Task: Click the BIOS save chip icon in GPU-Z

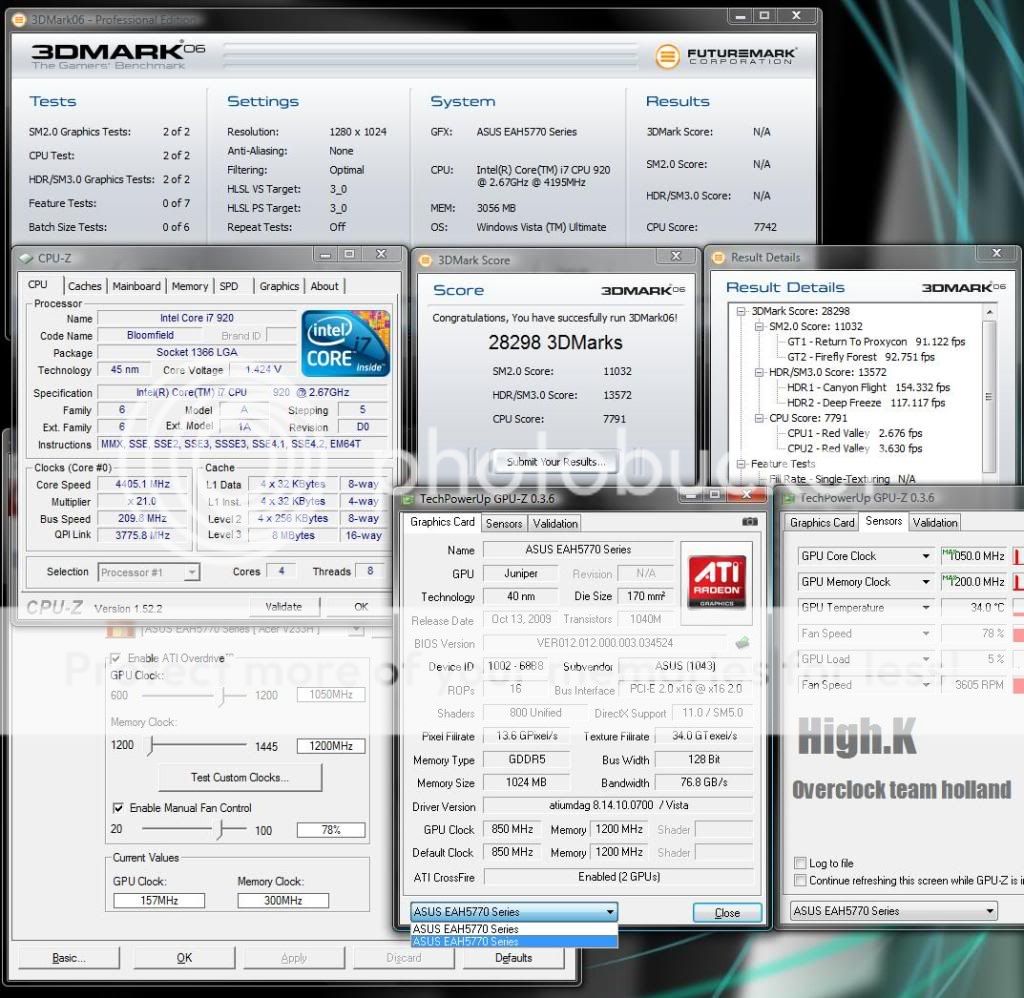Action: point(742,643)
